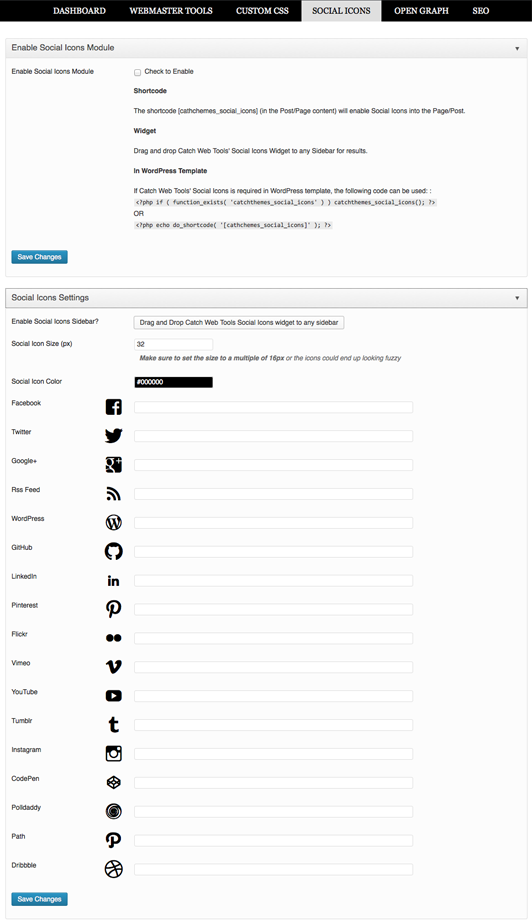The width and height of the screenshot is (532, 920).
Task: Click the GitHub octocat icon
Action: tap(114, 551)
